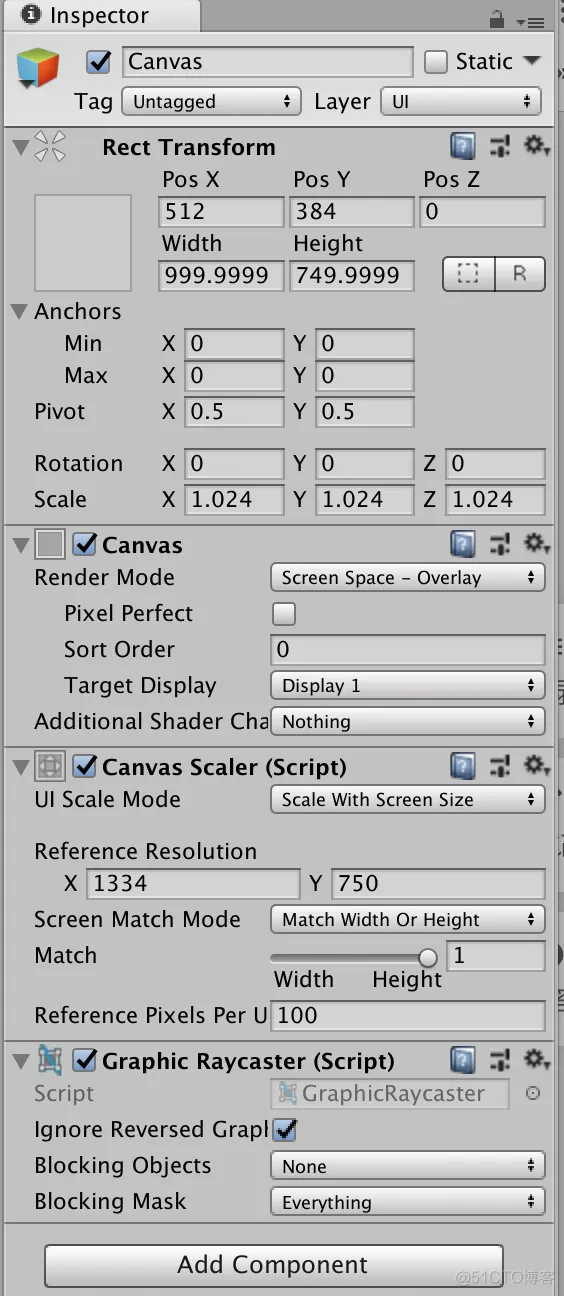Uncheck Ignore Reversed Graphics checkbox

(x=286, y=1129)
